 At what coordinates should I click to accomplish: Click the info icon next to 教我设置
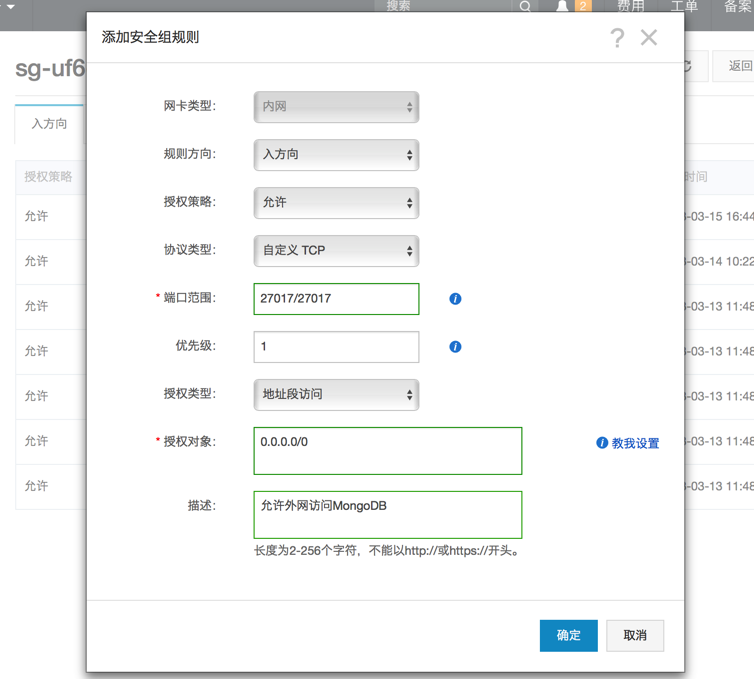coord(602,443)
